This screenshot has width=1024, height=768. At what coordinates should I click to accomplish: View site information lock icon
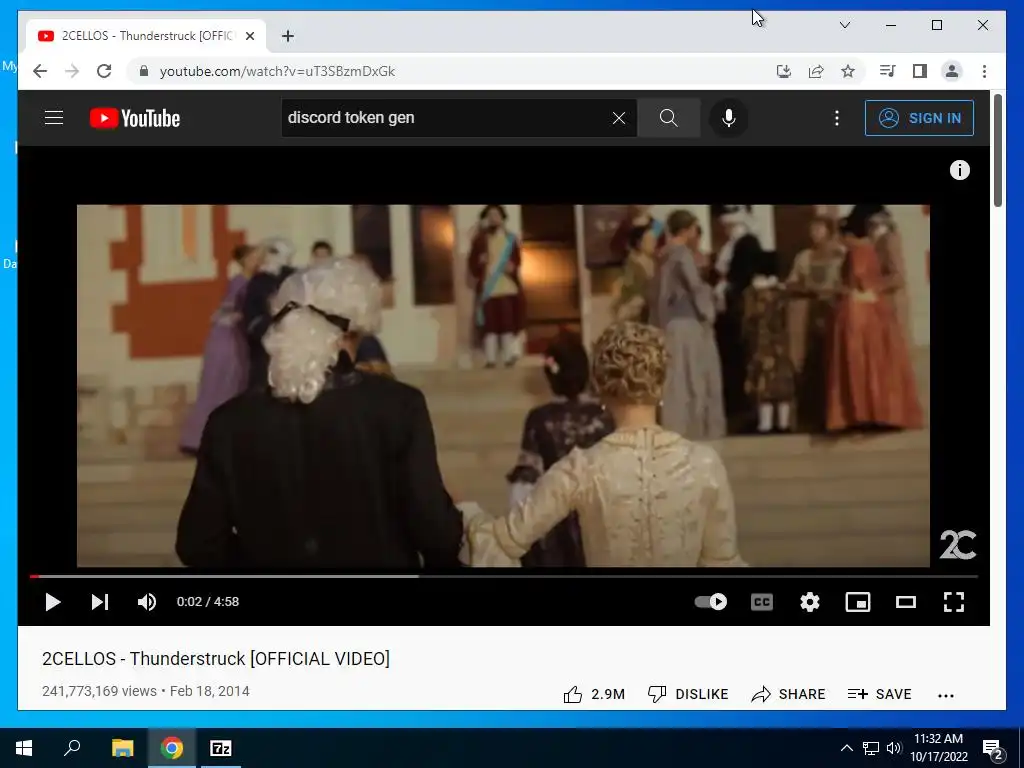pos(144,71)
